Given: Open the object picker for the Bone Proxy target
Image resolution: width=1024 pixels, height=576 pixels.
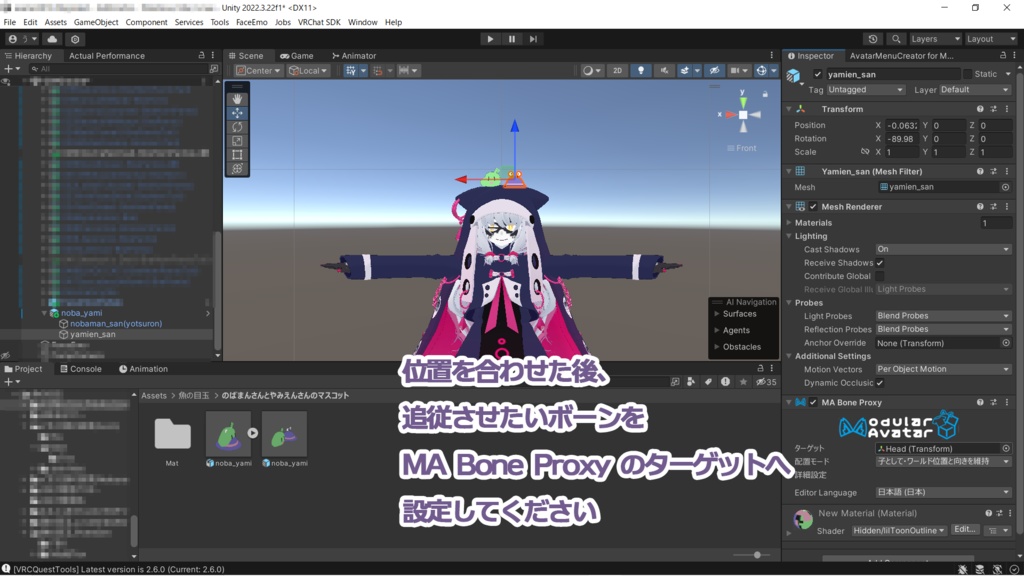Looking at the screenshot, I should [1004, 449].
